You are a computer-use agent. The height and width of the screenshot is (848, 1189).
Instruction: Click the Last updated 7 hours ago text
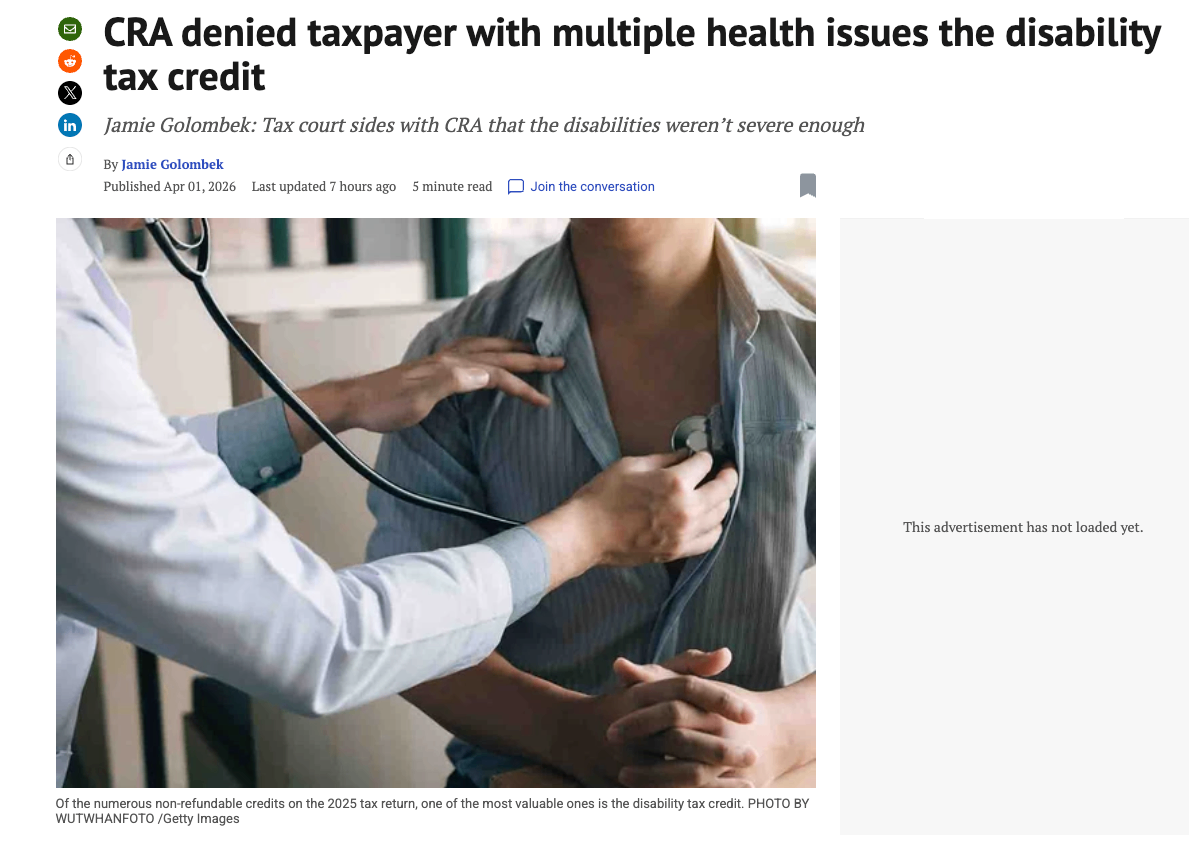tap(324, 187)
